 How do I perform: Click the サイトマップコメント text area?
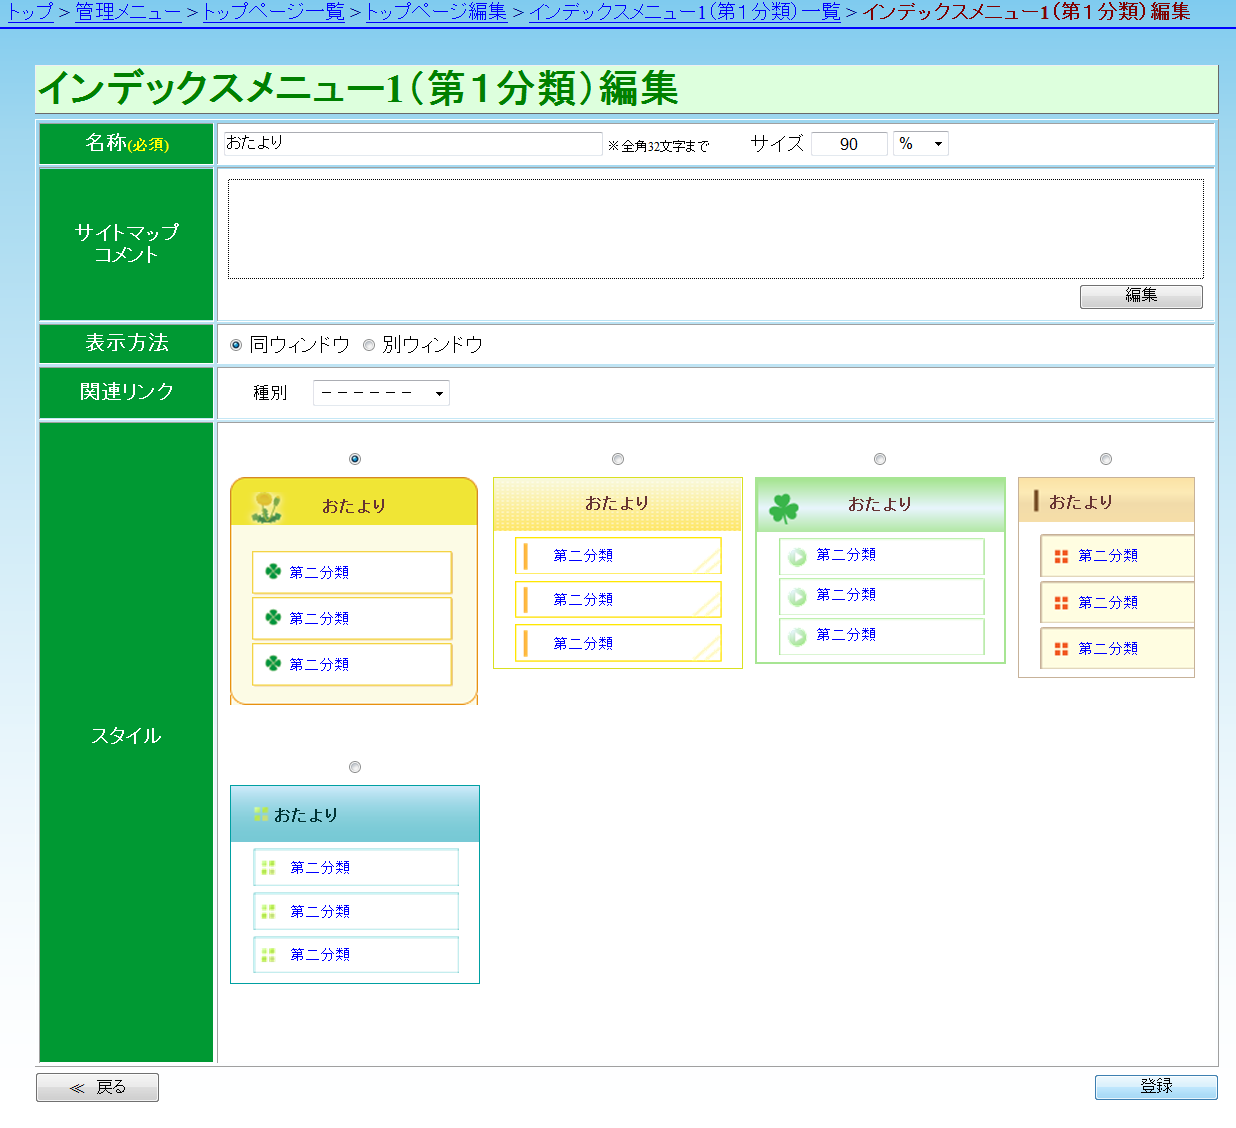click(x=716, y=229)
